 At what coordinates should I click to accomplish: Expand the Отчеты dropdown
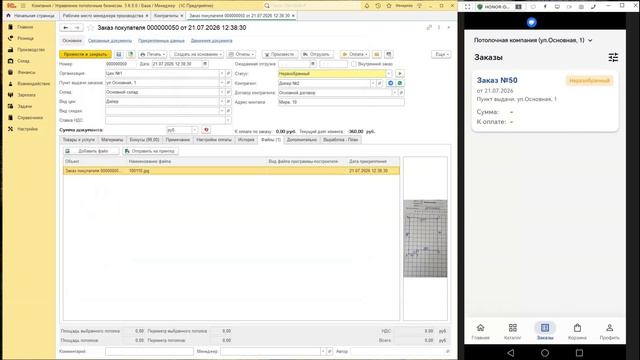pyautogui.click(x=242, y=54)
